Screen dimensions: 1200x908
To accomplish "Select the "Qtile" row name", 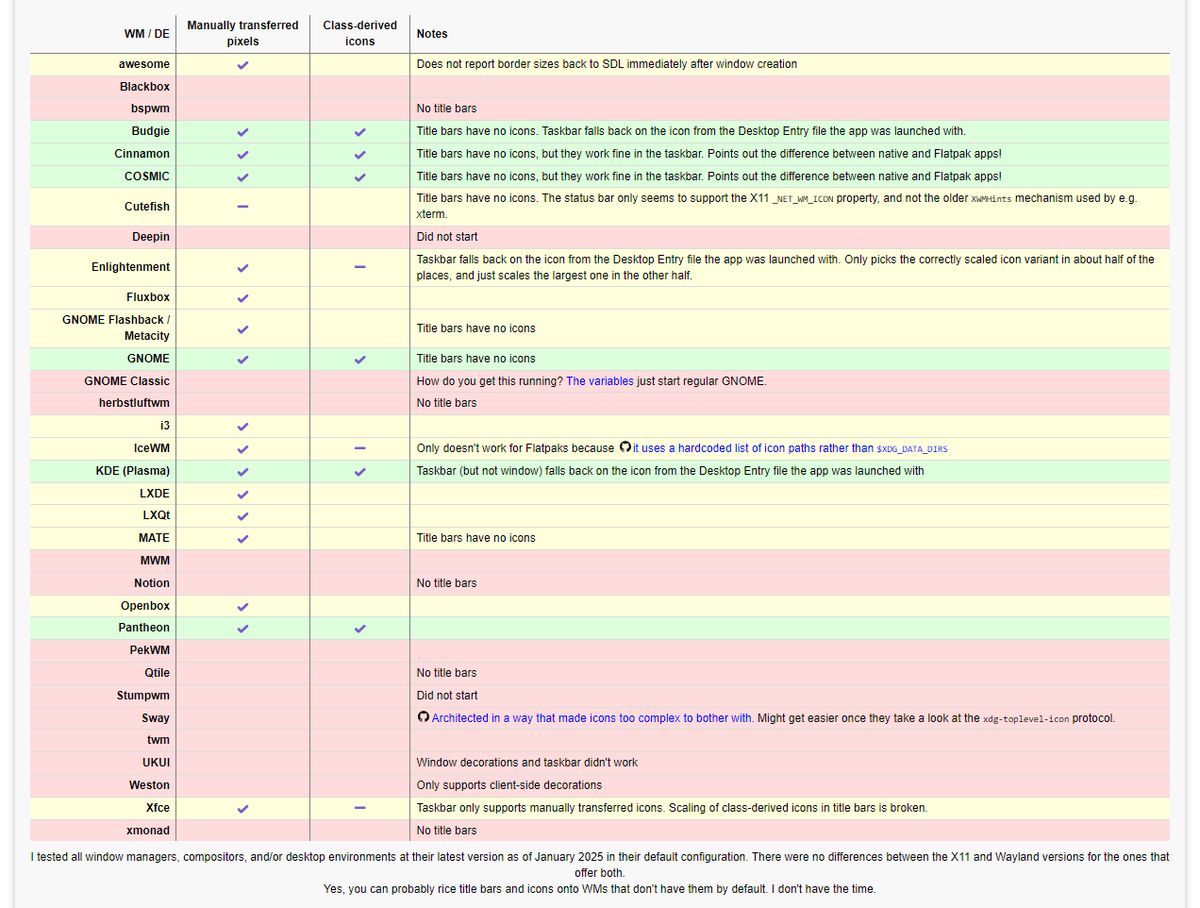I will pos(157,673).
